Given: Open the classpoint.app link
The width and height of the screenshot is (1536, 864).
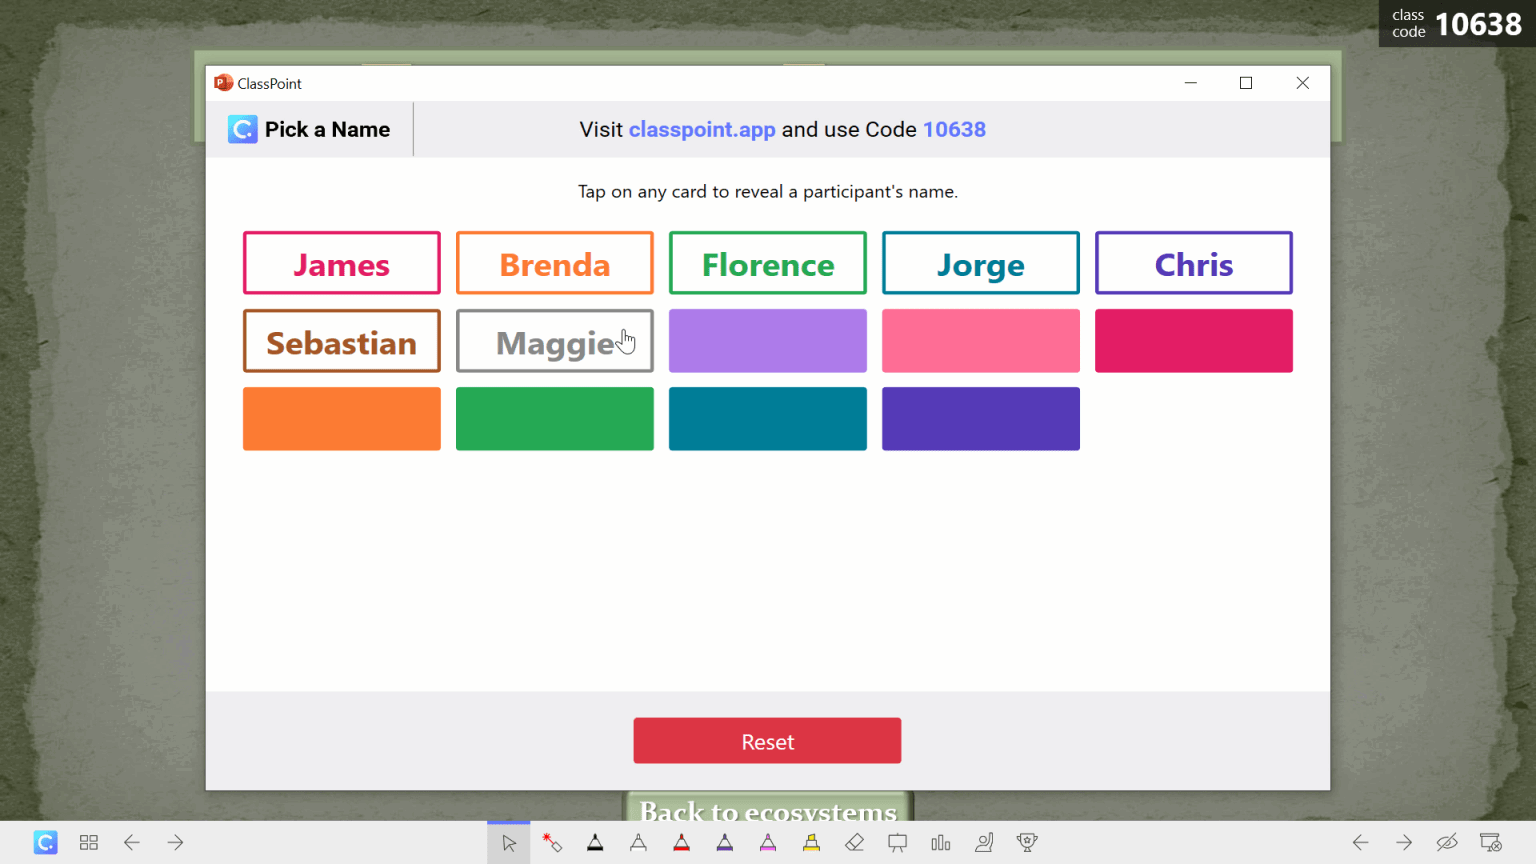Looking at the screenshot, I should tap(702, 129).
